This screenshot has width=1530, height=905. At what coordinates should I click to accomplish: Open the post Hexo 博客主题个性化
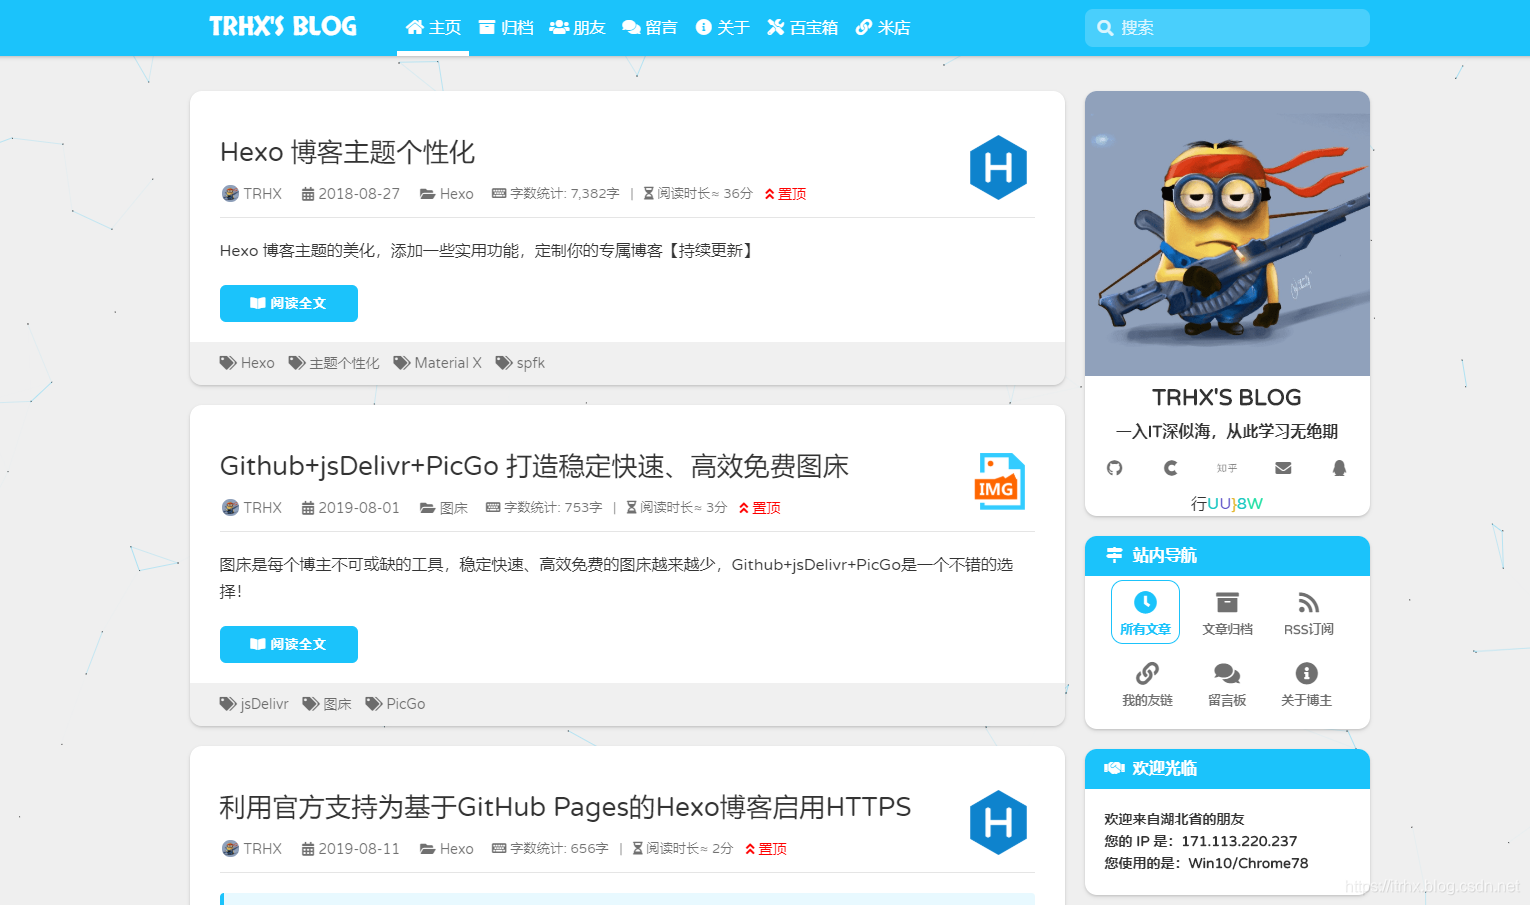point(347,152)
